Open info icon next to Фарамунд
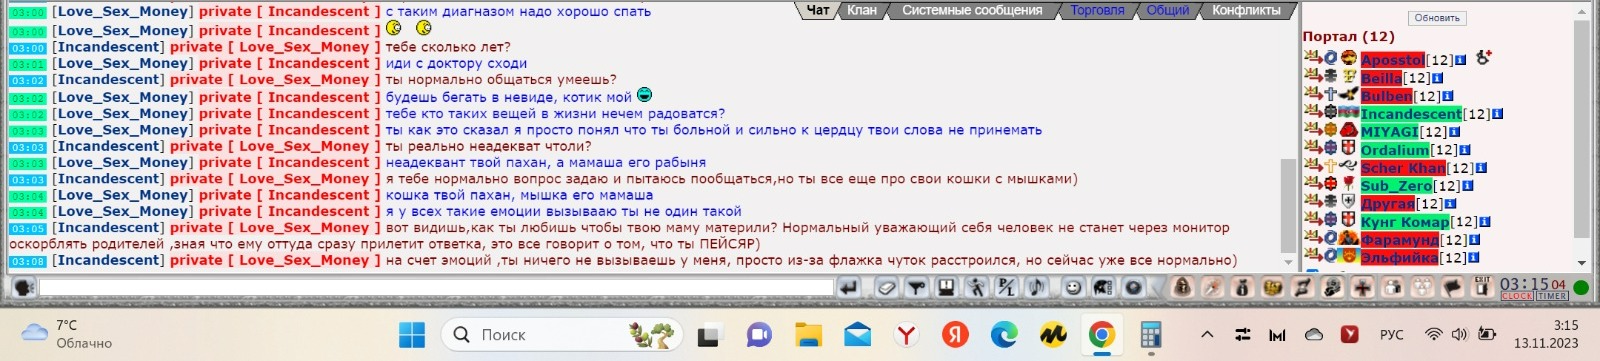The height and width of the screenshot is (361, 1600). coord(1474,240)
